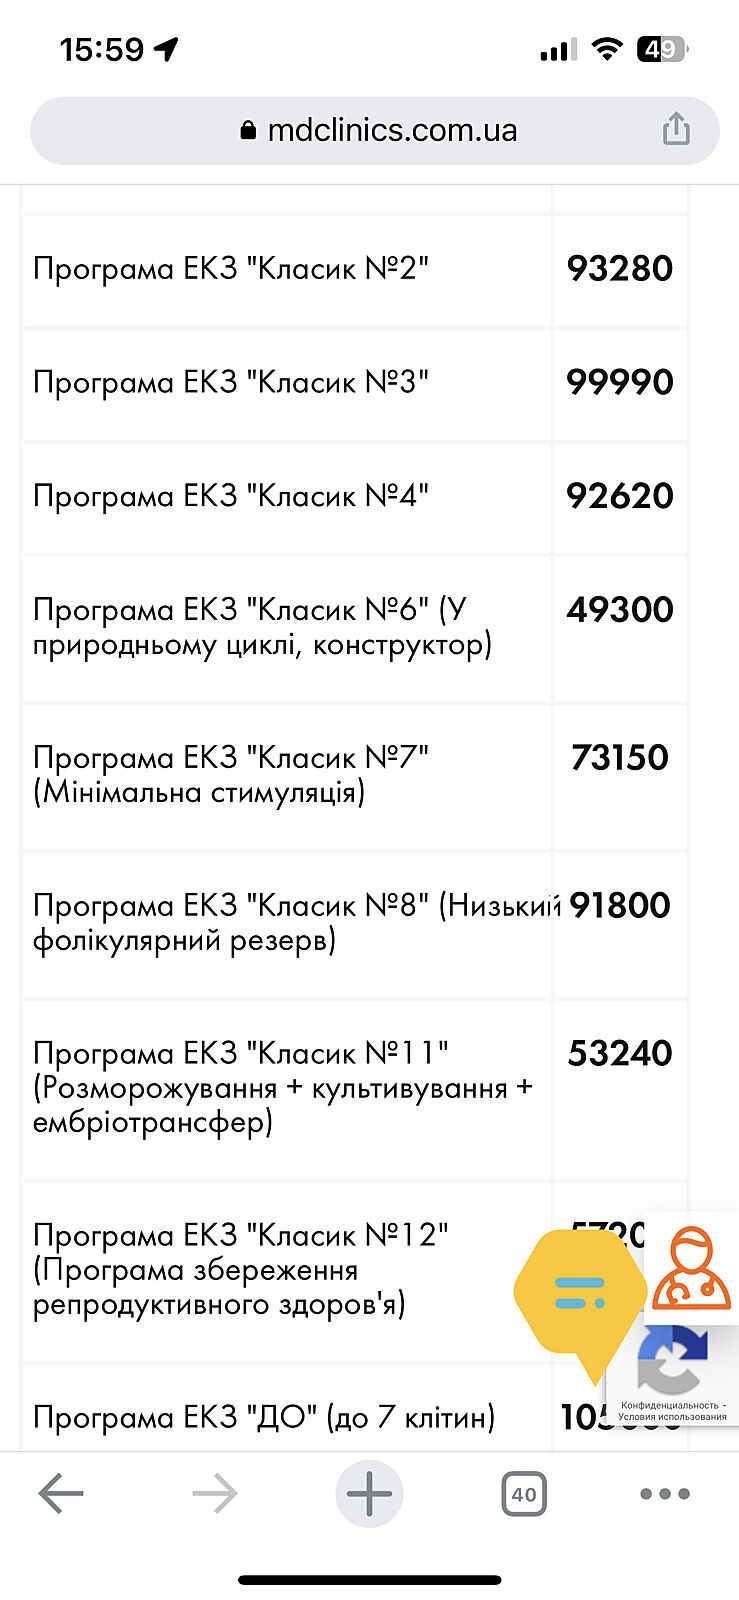Tap the 91800 price value
The width and height of the screenshot is (739, 1600).
click(620, 906)
